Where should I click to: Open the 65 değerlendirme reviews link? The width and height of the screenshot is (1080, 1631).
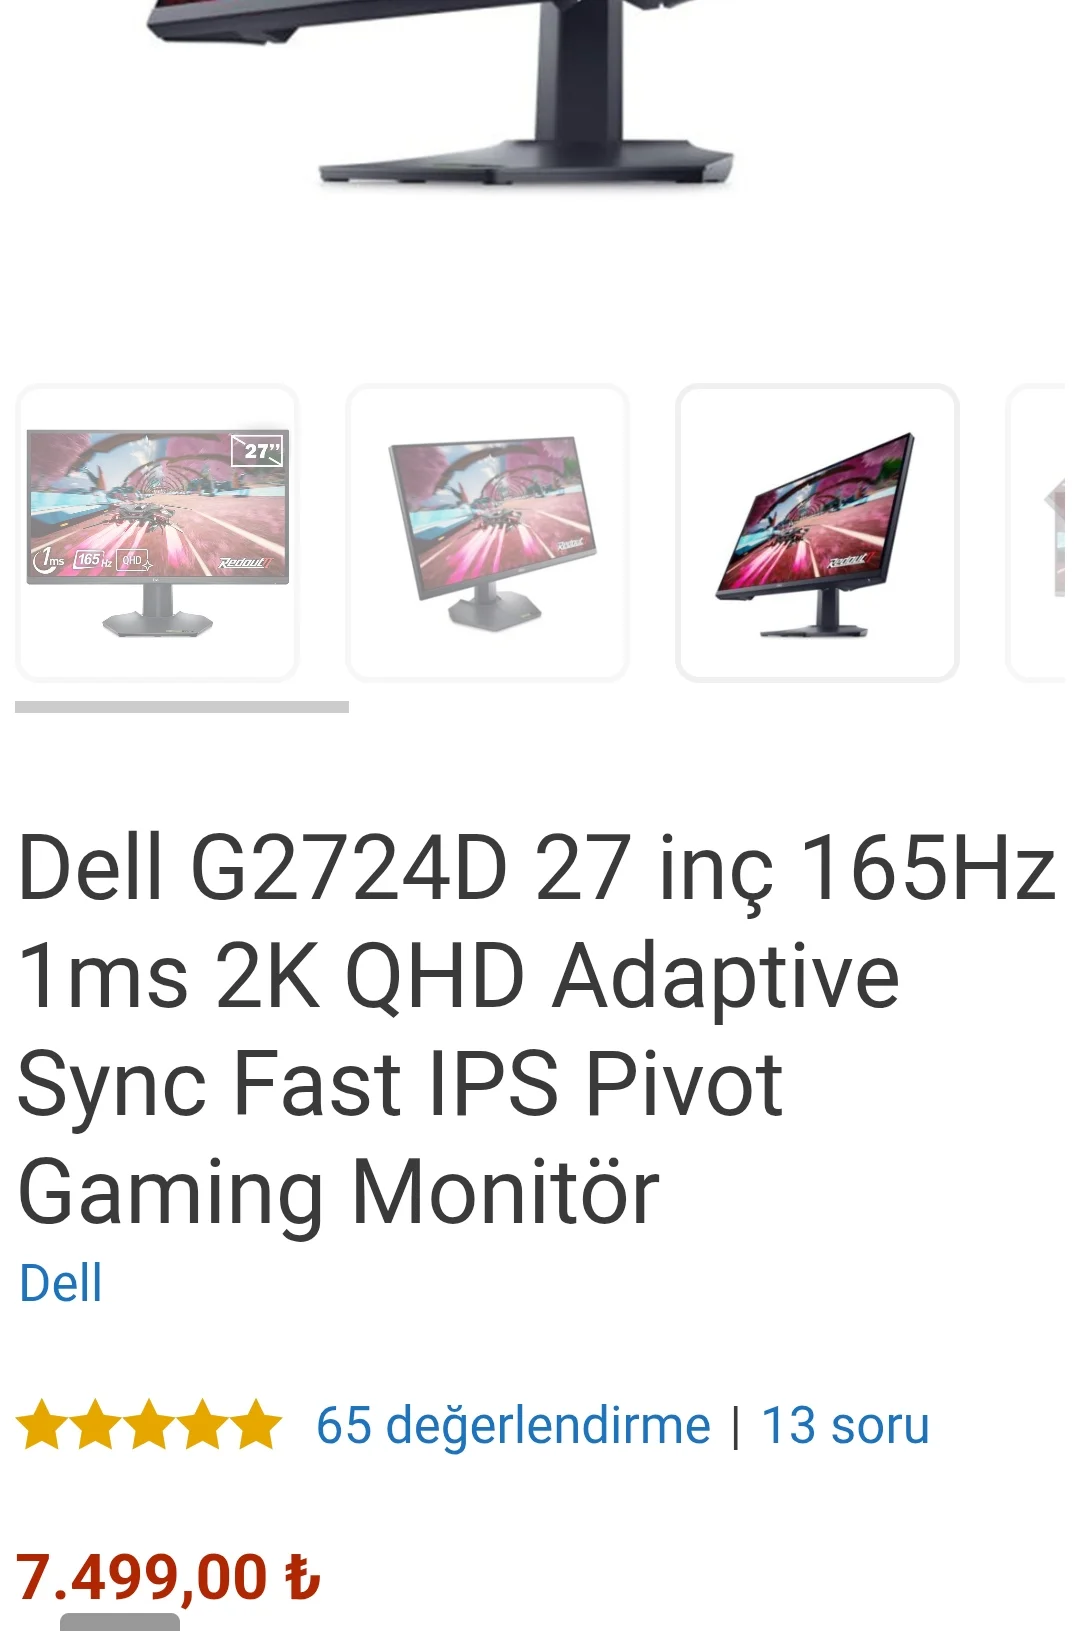513,1425
